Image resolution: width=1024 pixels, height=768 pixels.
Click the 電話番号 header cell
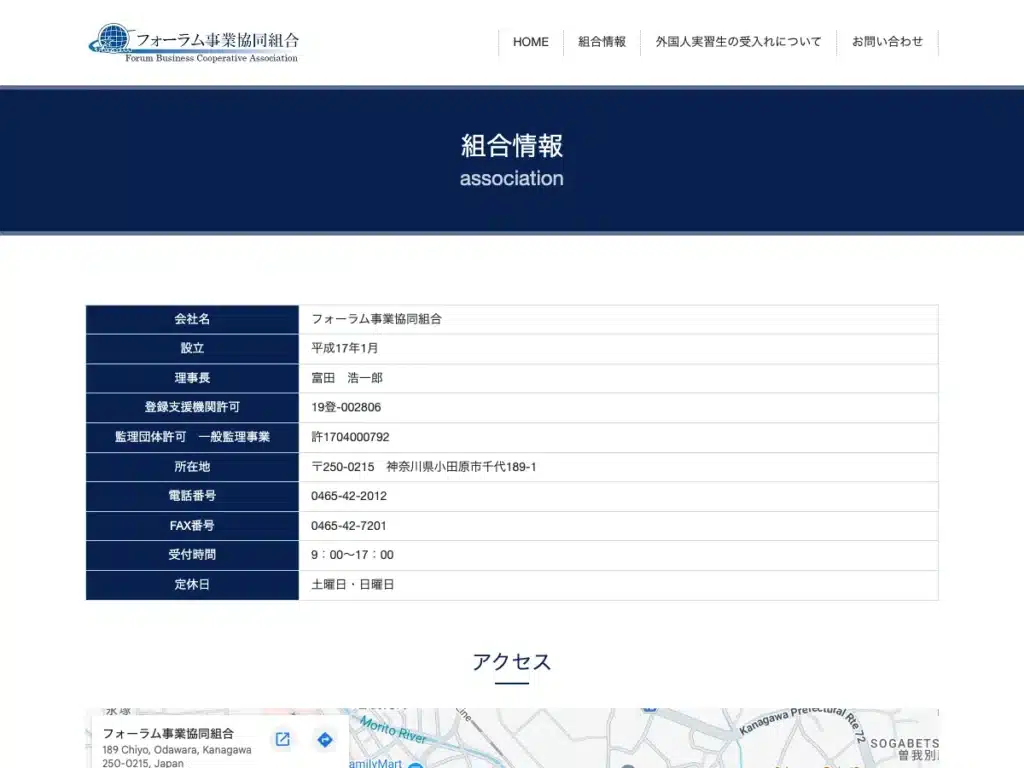tap(192, 496)
